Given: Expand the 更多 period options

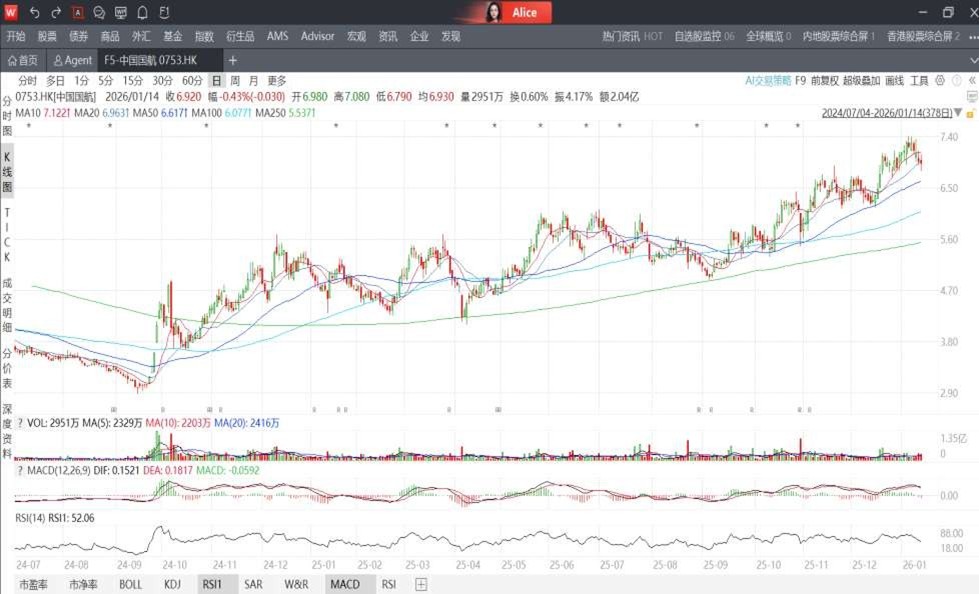Looking at the screenshot, I should pos(276,80).
